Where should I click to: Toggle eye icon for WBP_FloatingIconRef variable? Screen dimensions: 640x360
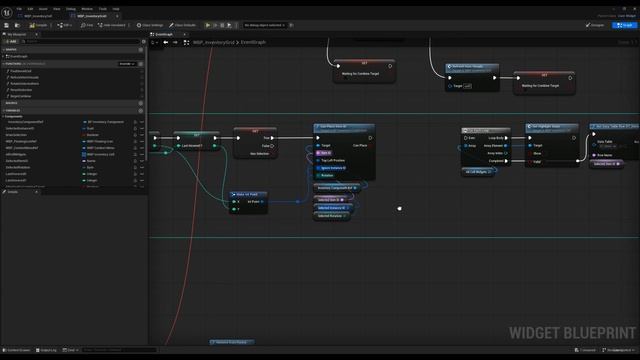(x=142, y=142)
